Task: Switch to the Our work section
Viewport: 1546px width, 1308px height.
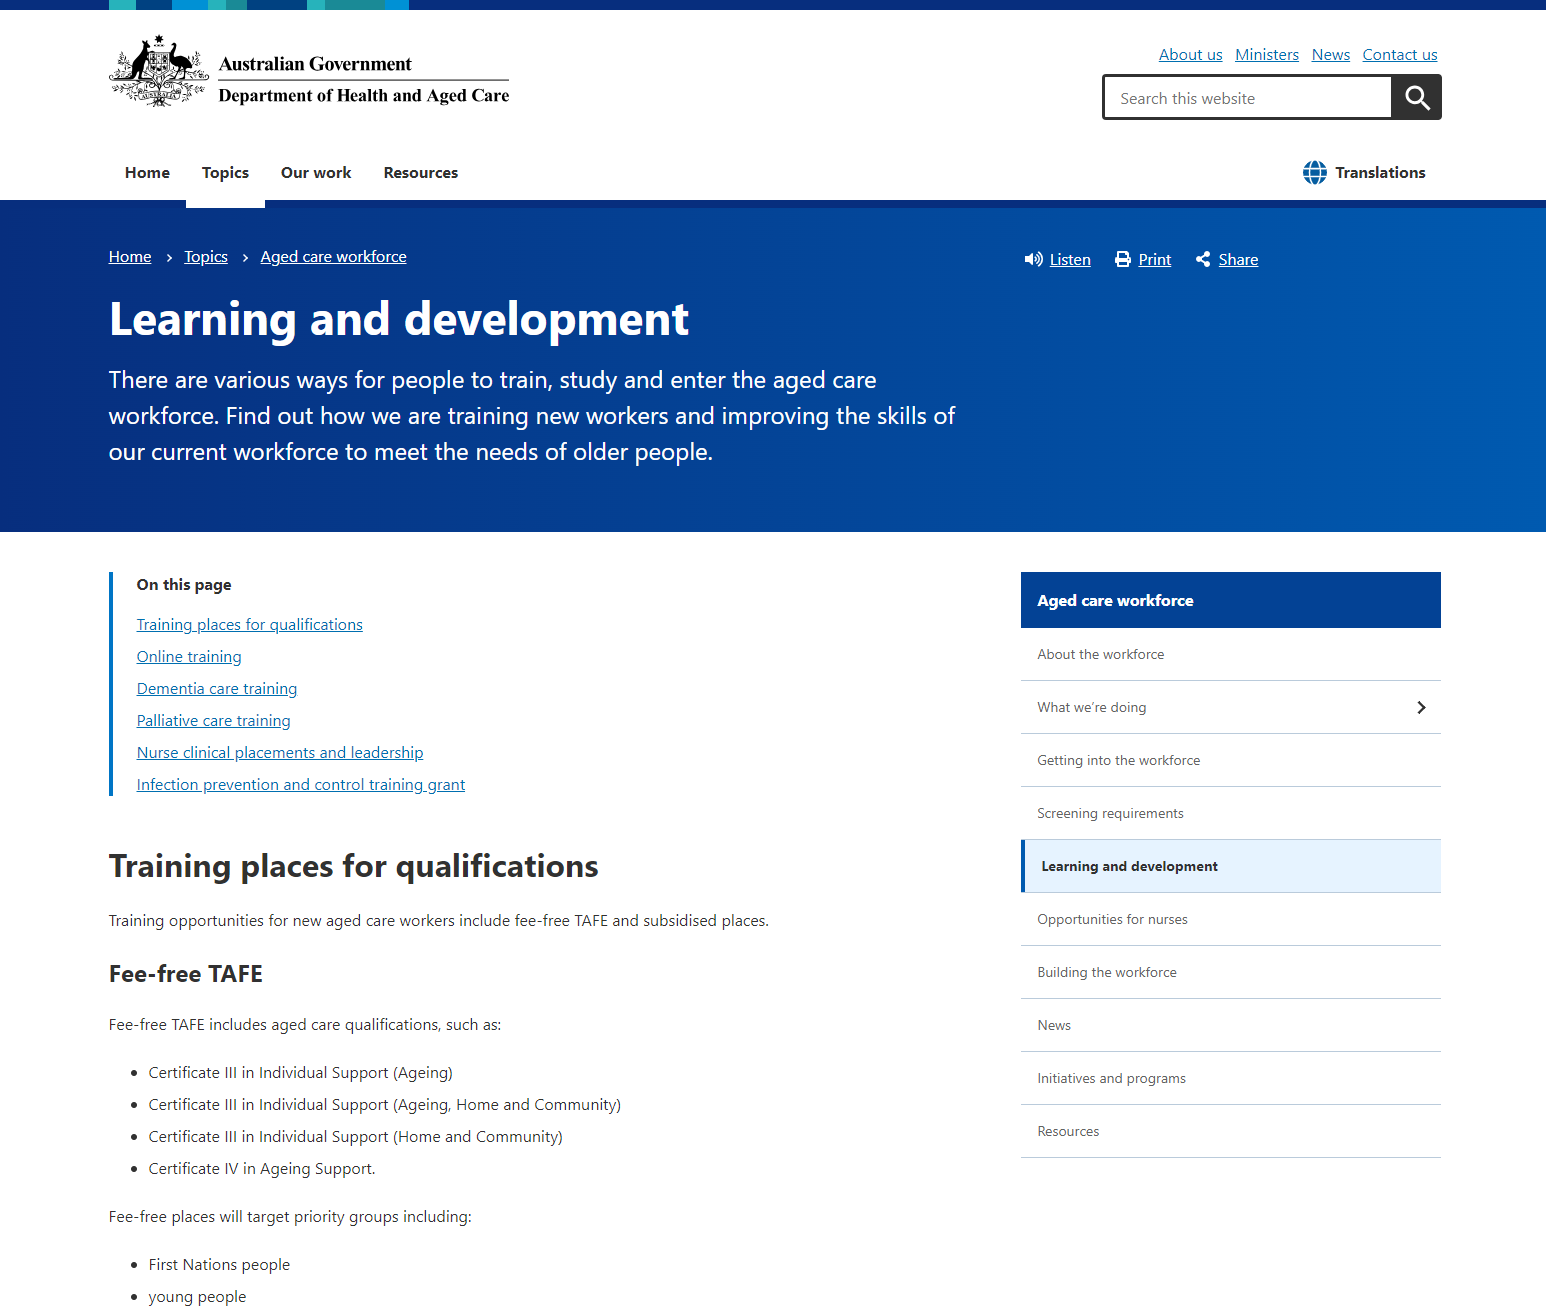Action: click(316, 172)
